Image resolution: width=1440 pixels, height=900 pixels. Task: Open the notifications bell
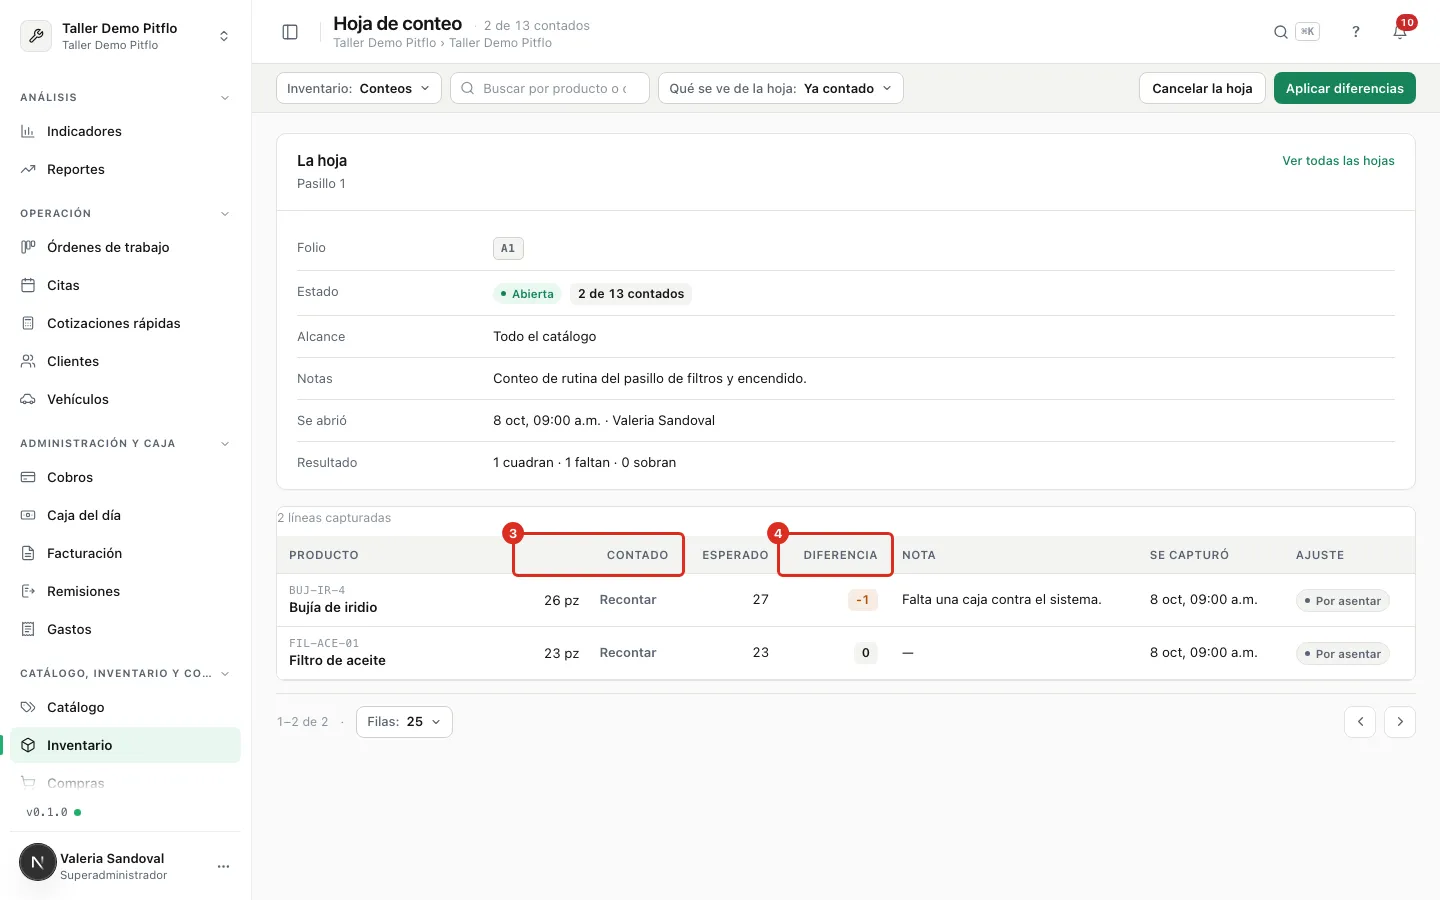click(x=1400, y=32)
